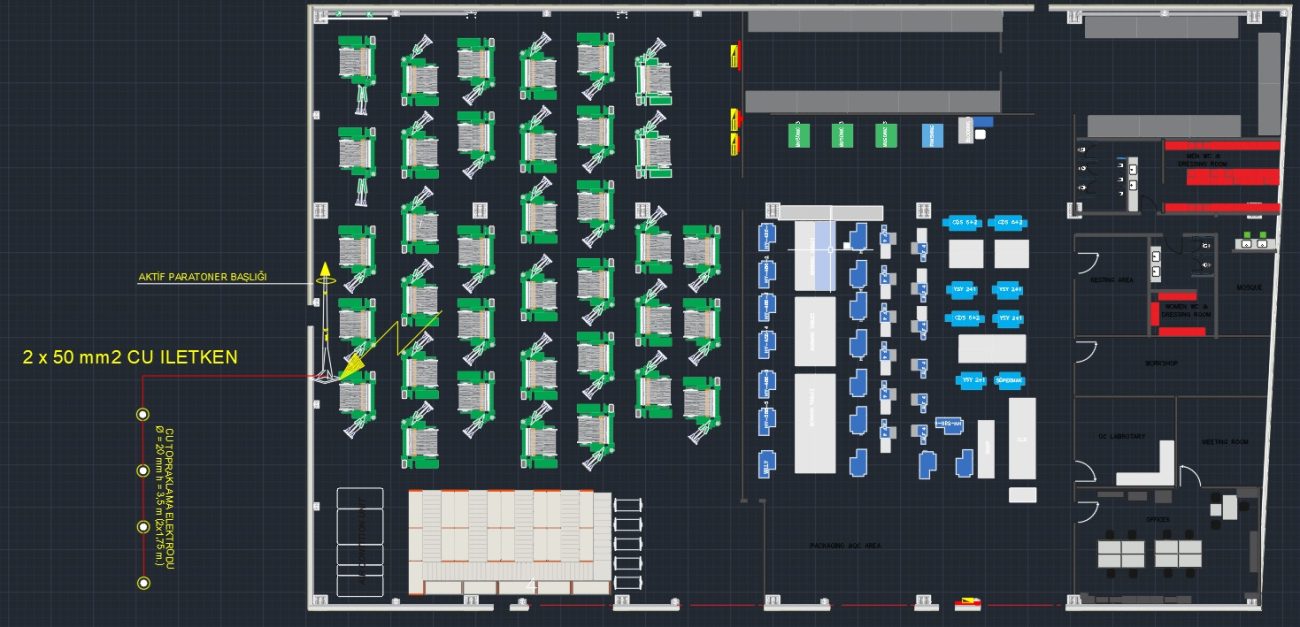Viewport: 1300px width, 627px height.
Task: Select the red-yellow panel on bottom wall
Action: [968, 603]
